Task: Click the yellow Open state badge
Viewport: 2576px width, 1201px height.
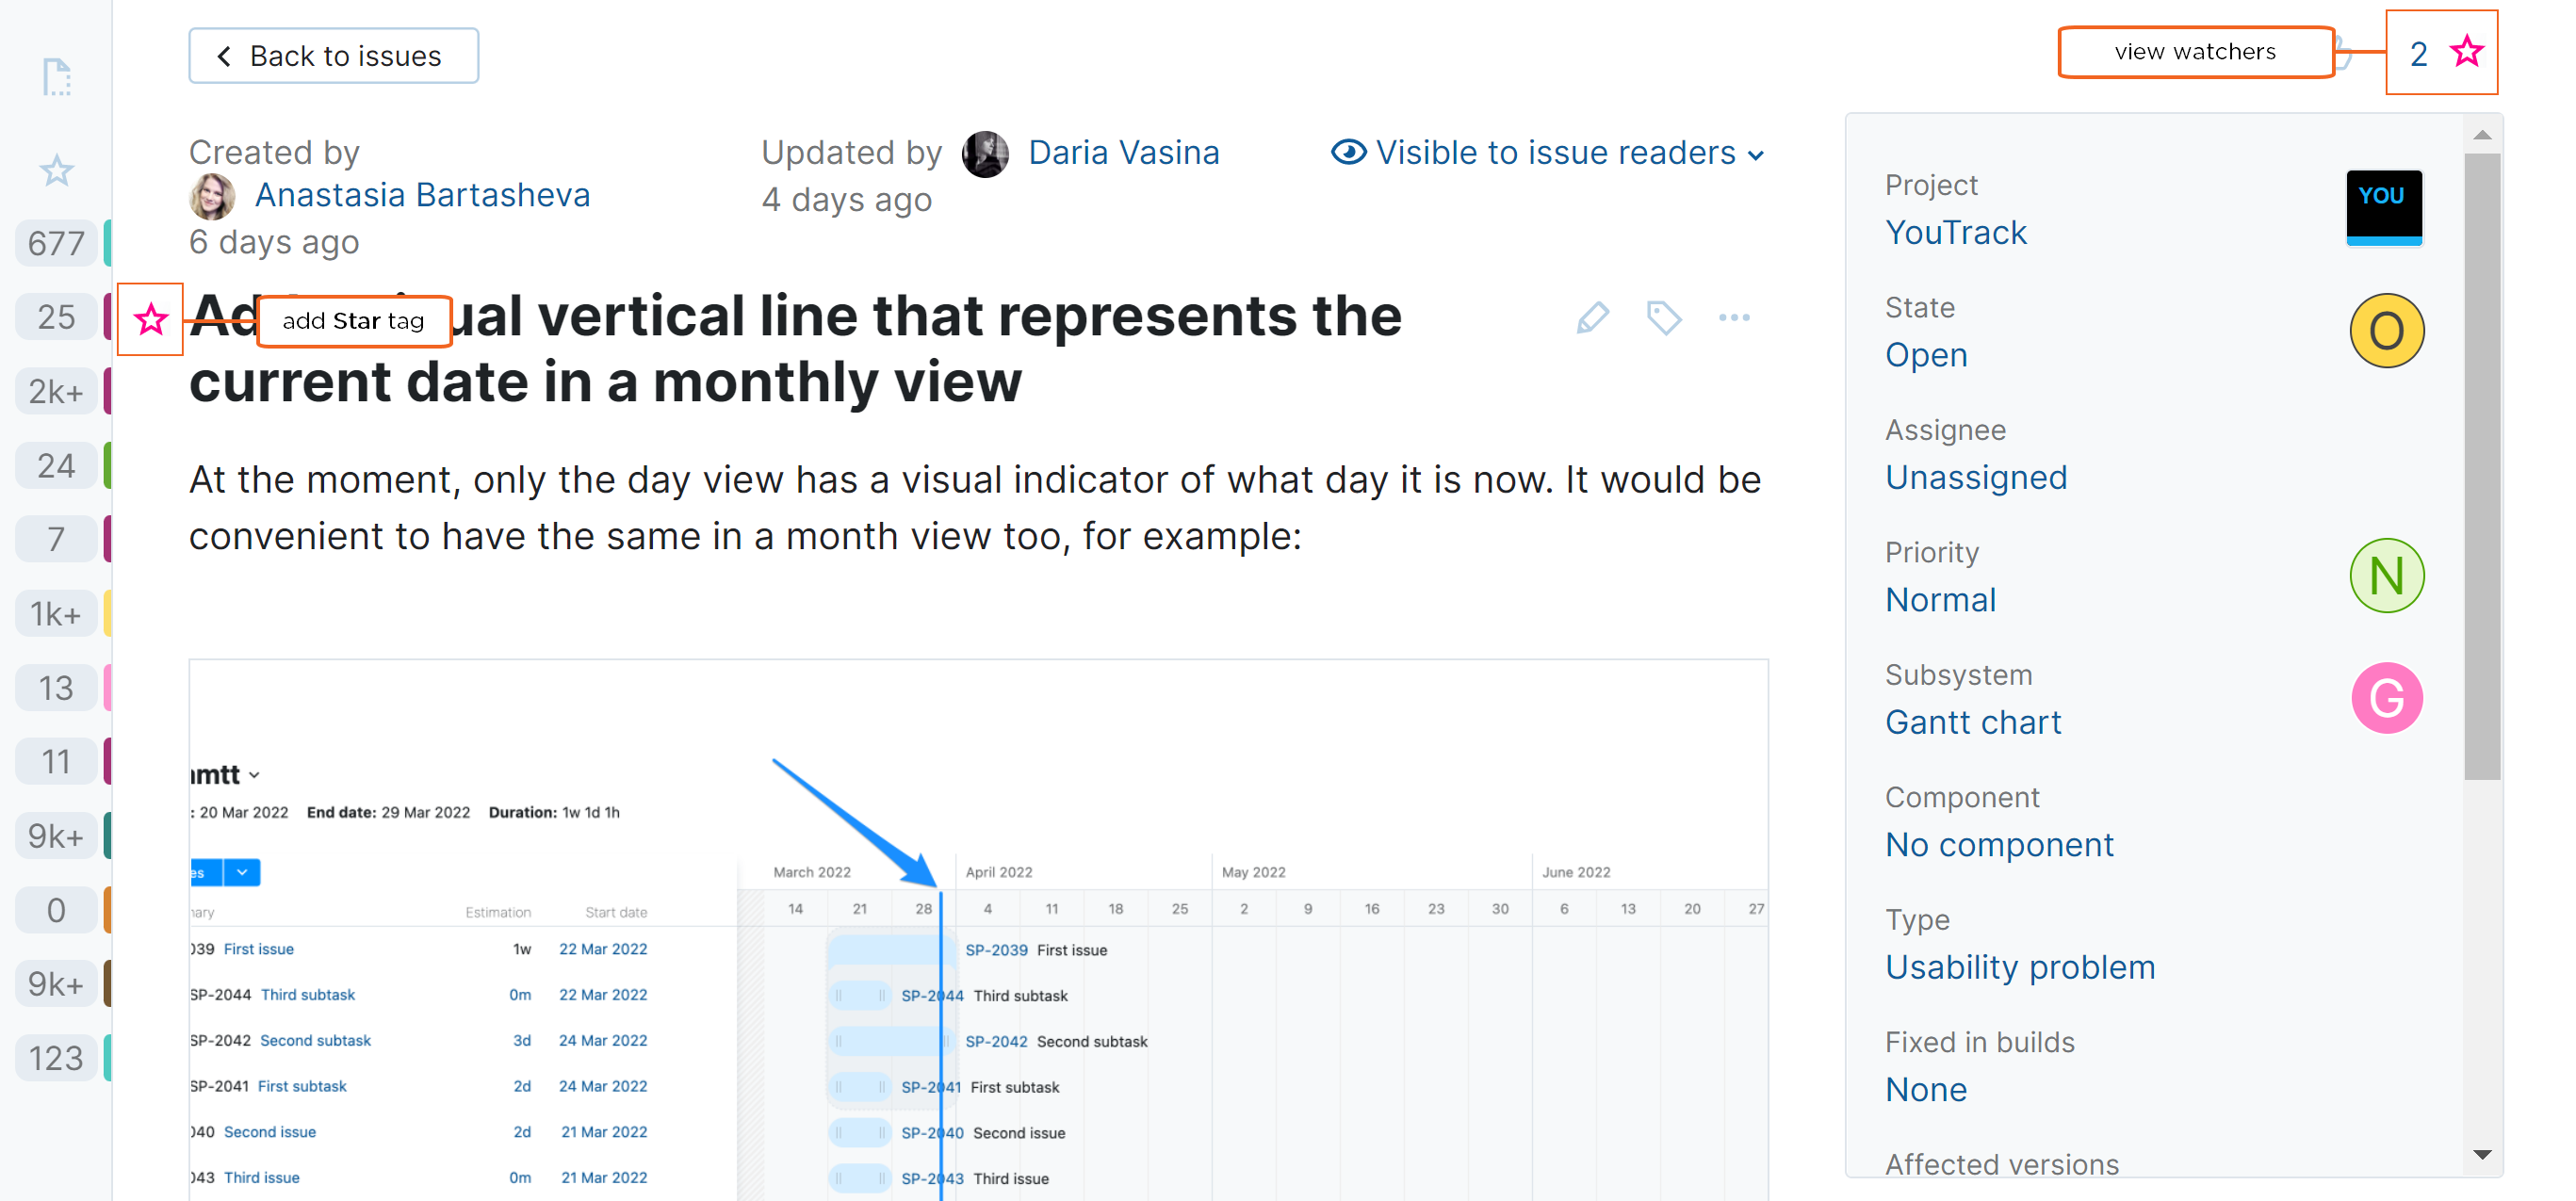Action: coord(2386,331)
